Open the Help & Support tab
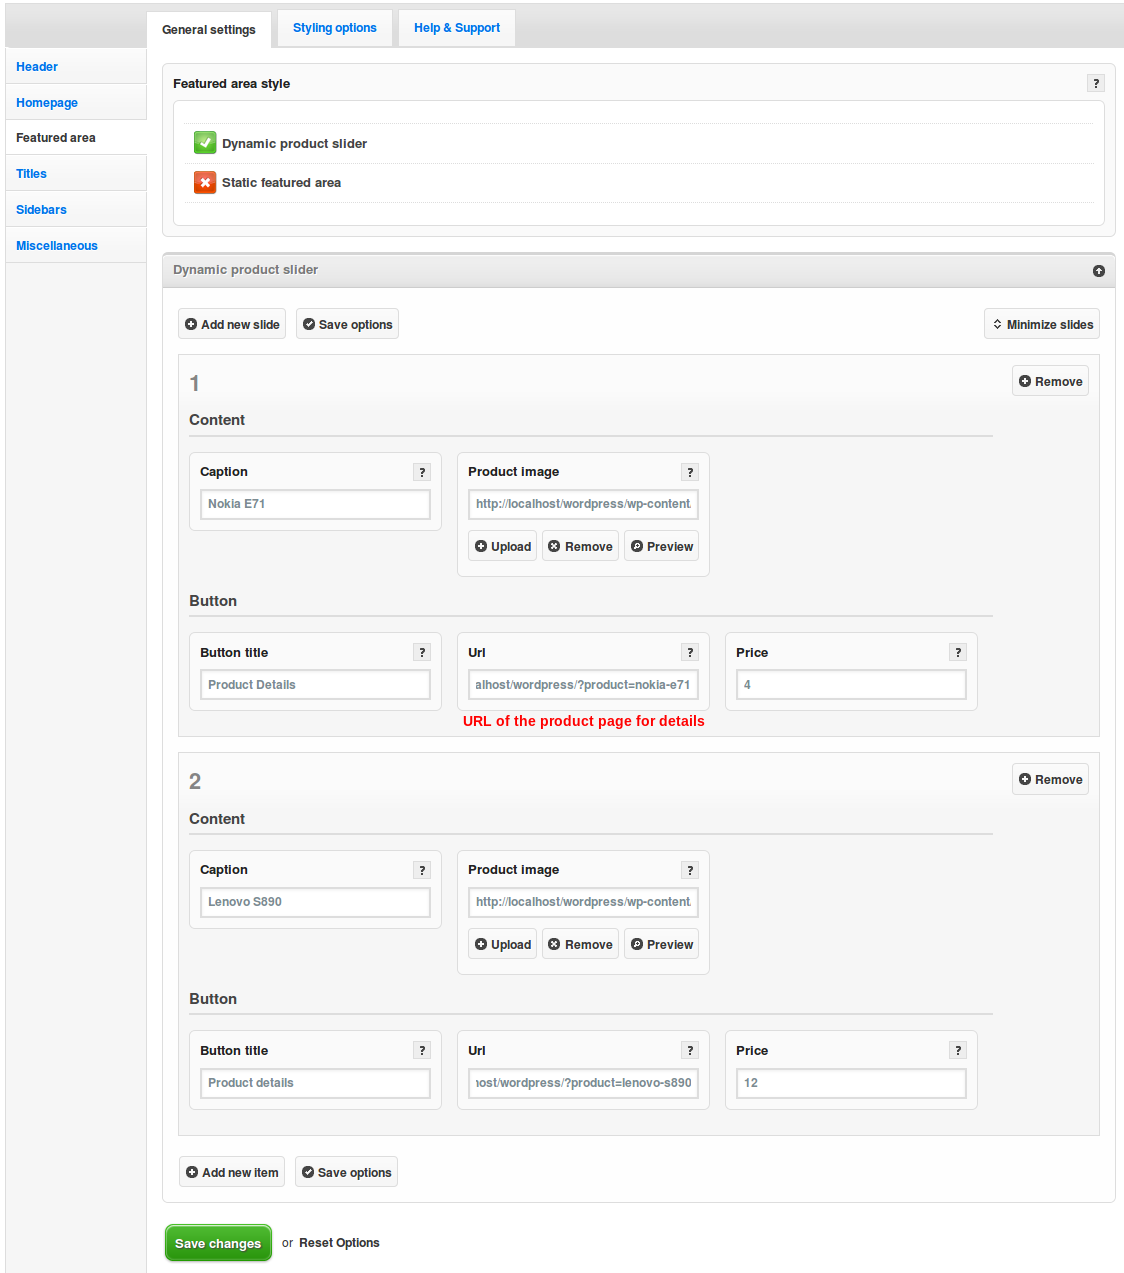This screenshot has width=1124, height=1273. [x=456, y=27]
